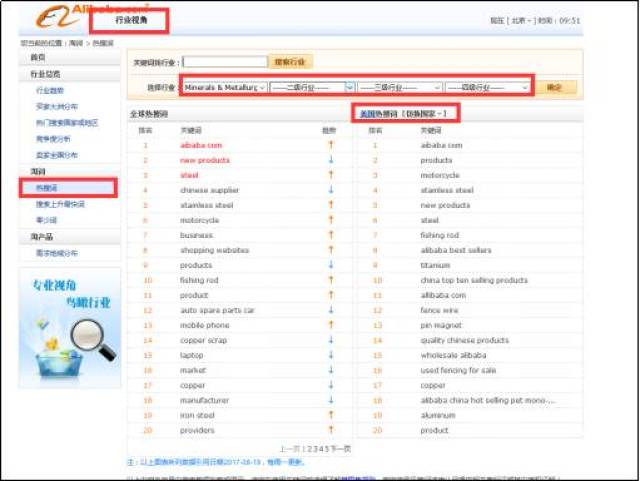Click the orange 搜索行业 search industry button
The height and width of the screenshot is (481, 640).
pyautogui.click(x=290, y=62)
